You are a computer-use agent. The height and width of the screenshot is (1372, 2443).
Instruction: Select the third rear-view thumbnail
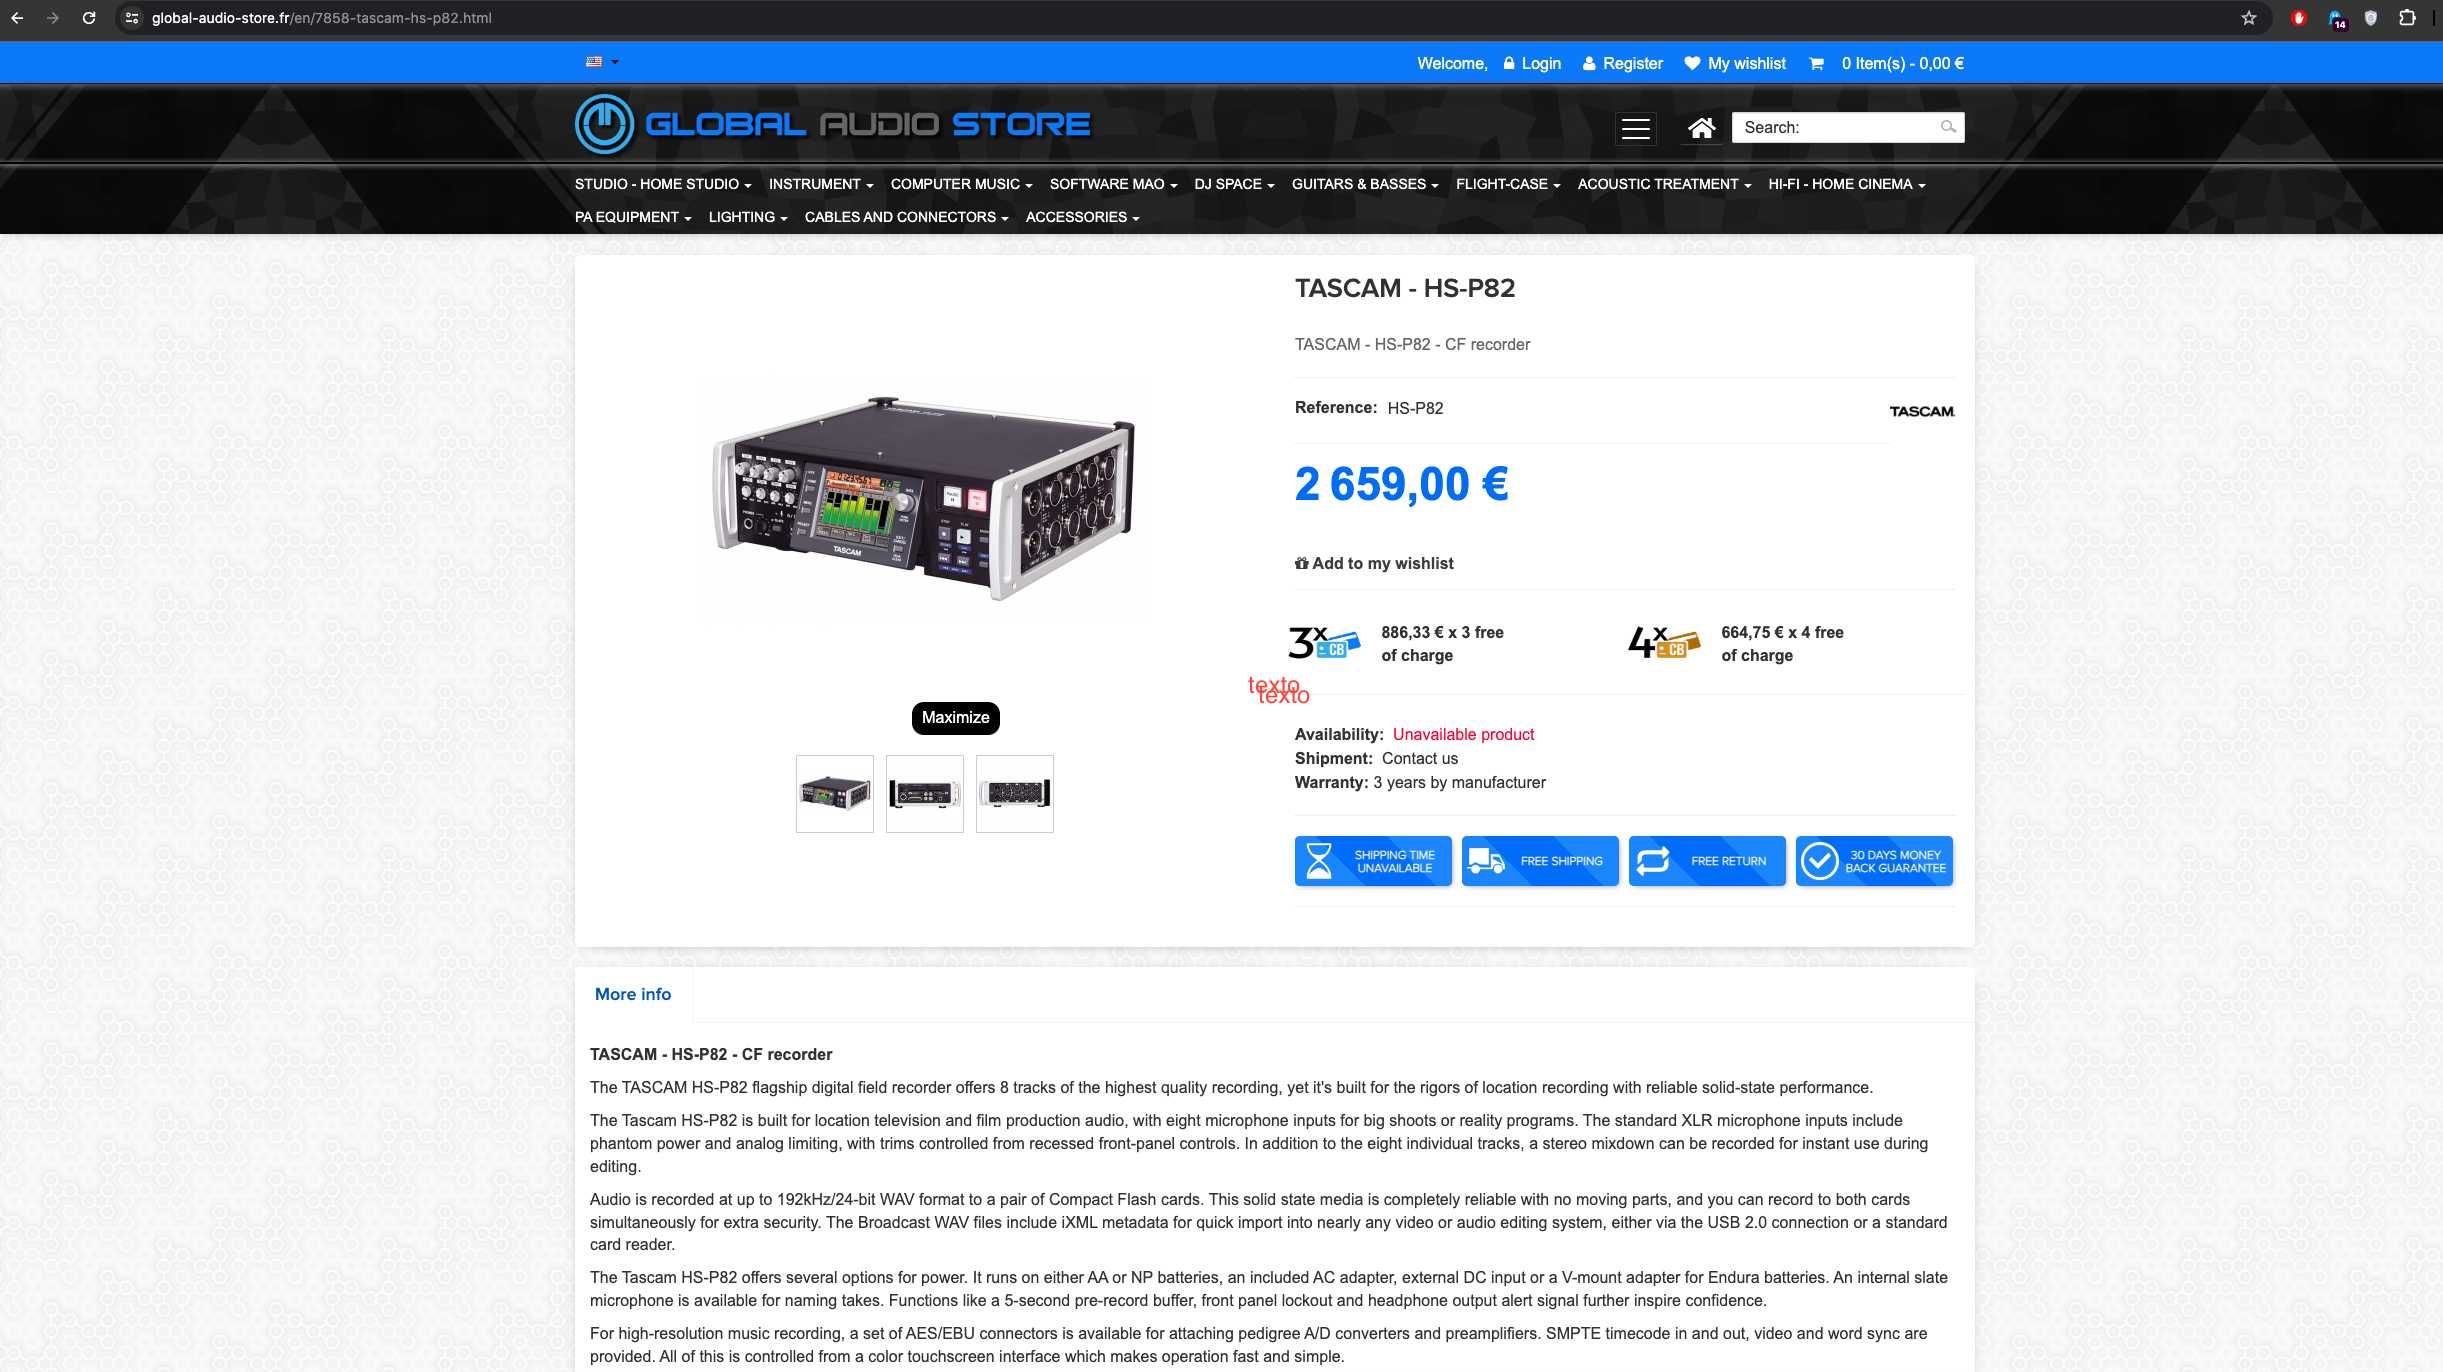coord(1014,794)
